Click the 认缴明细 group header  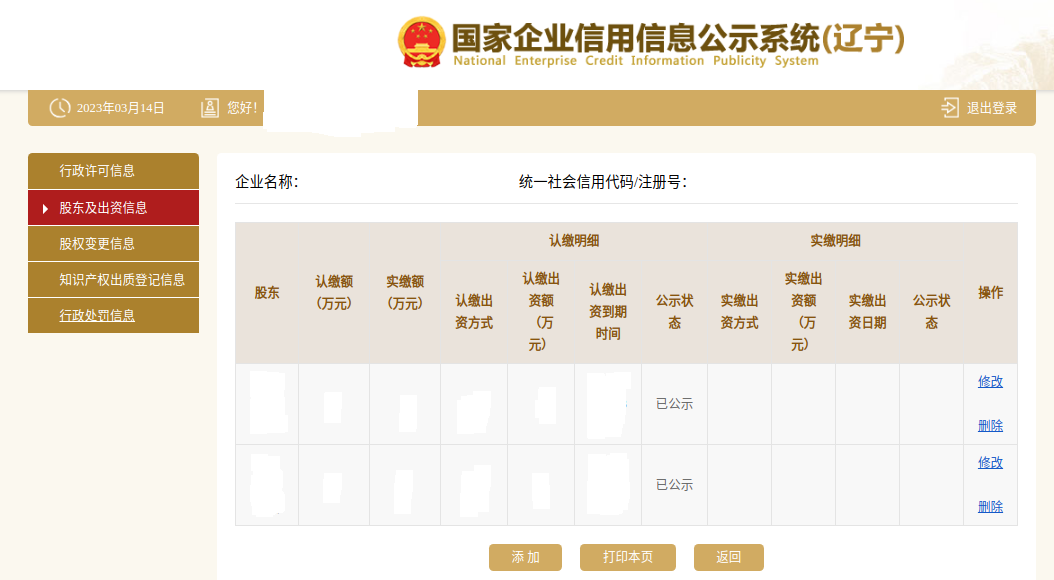pos(574,241)
